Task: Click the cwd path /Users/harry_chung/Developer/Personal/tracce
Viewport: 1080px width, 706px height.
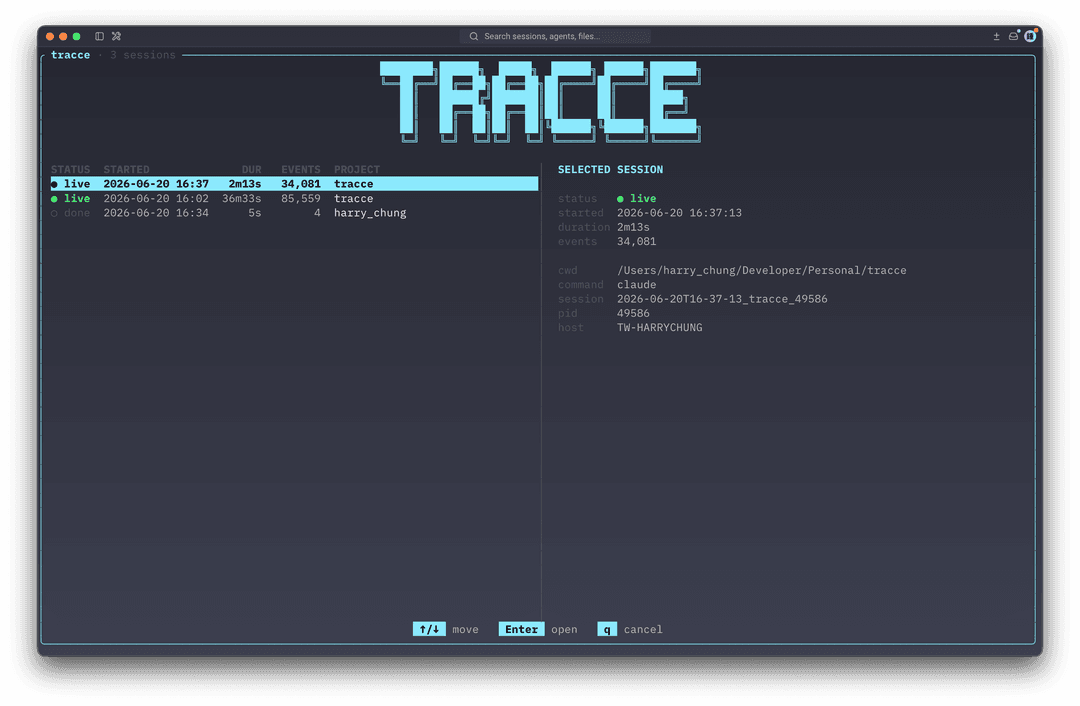Action: 761,270
